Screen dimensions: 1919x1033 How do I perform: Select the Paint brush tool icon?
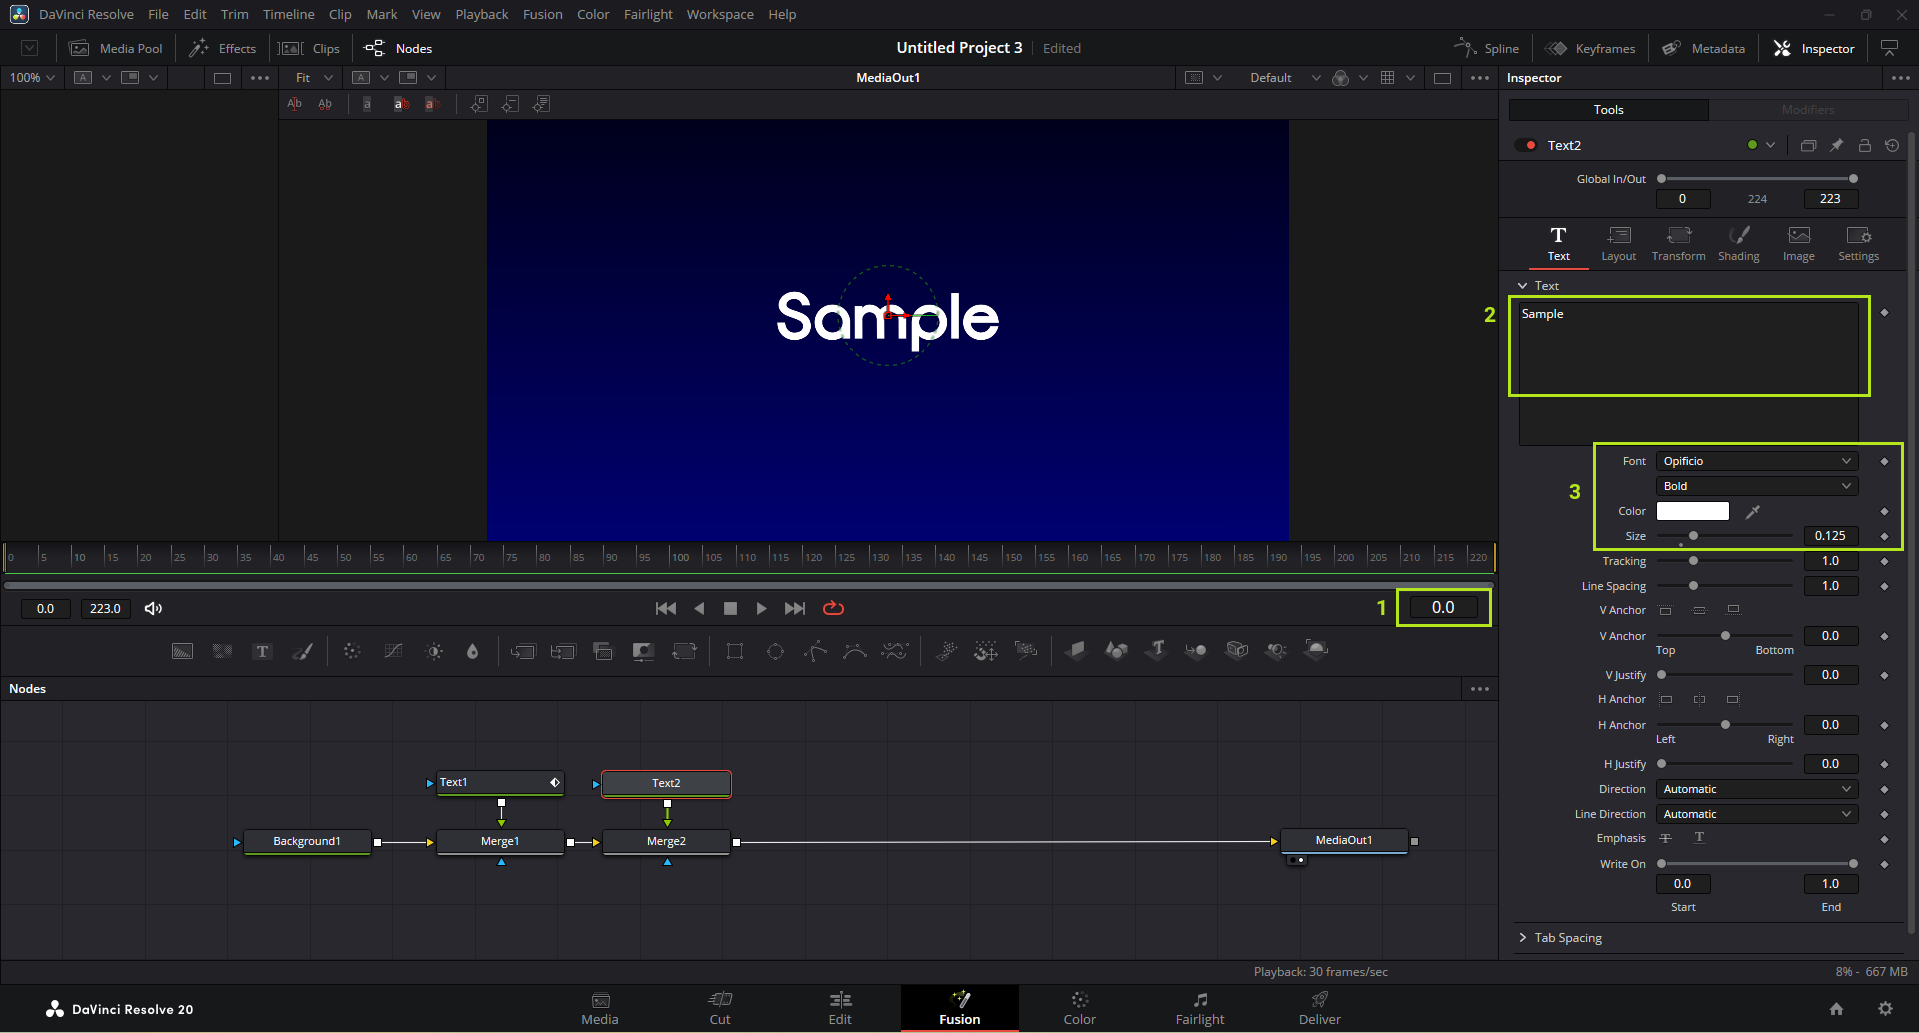click(302, 651)
